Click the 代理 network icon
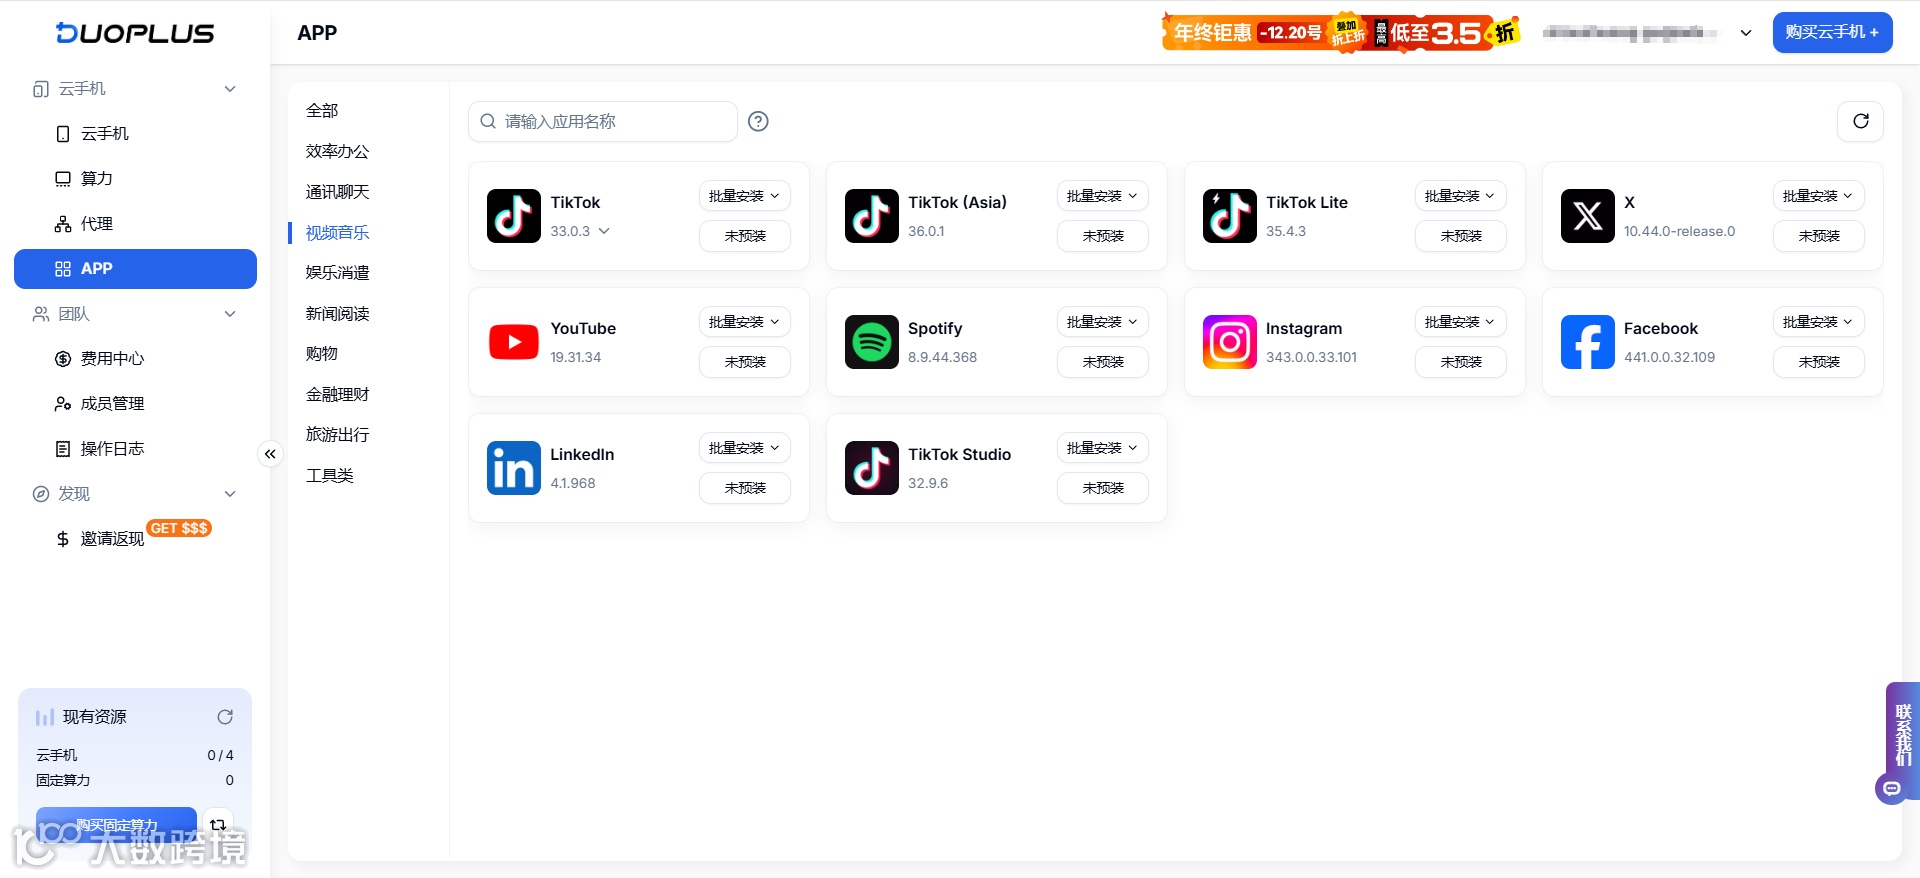 click(63, 224)
